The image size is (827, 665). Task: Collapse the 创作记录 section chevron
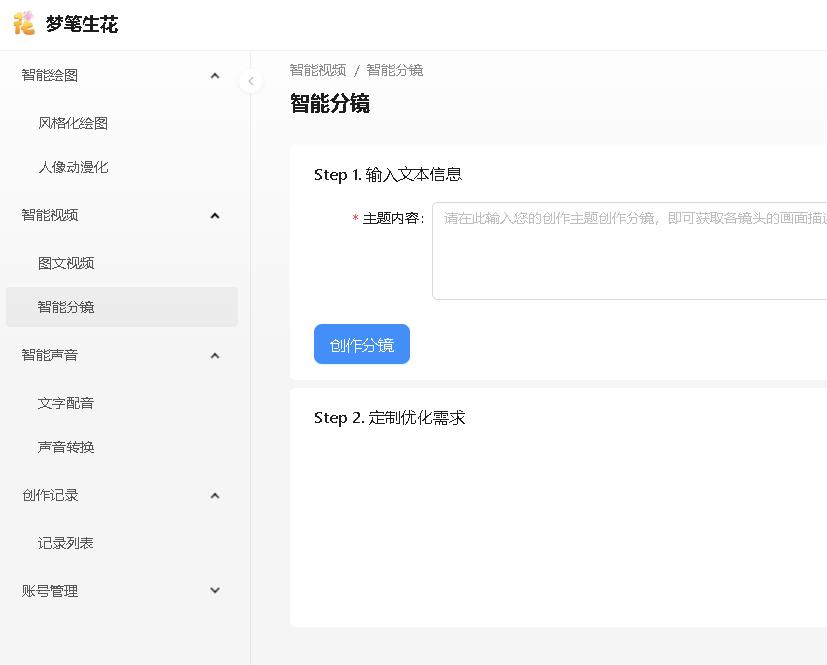[x=214, y=495]
